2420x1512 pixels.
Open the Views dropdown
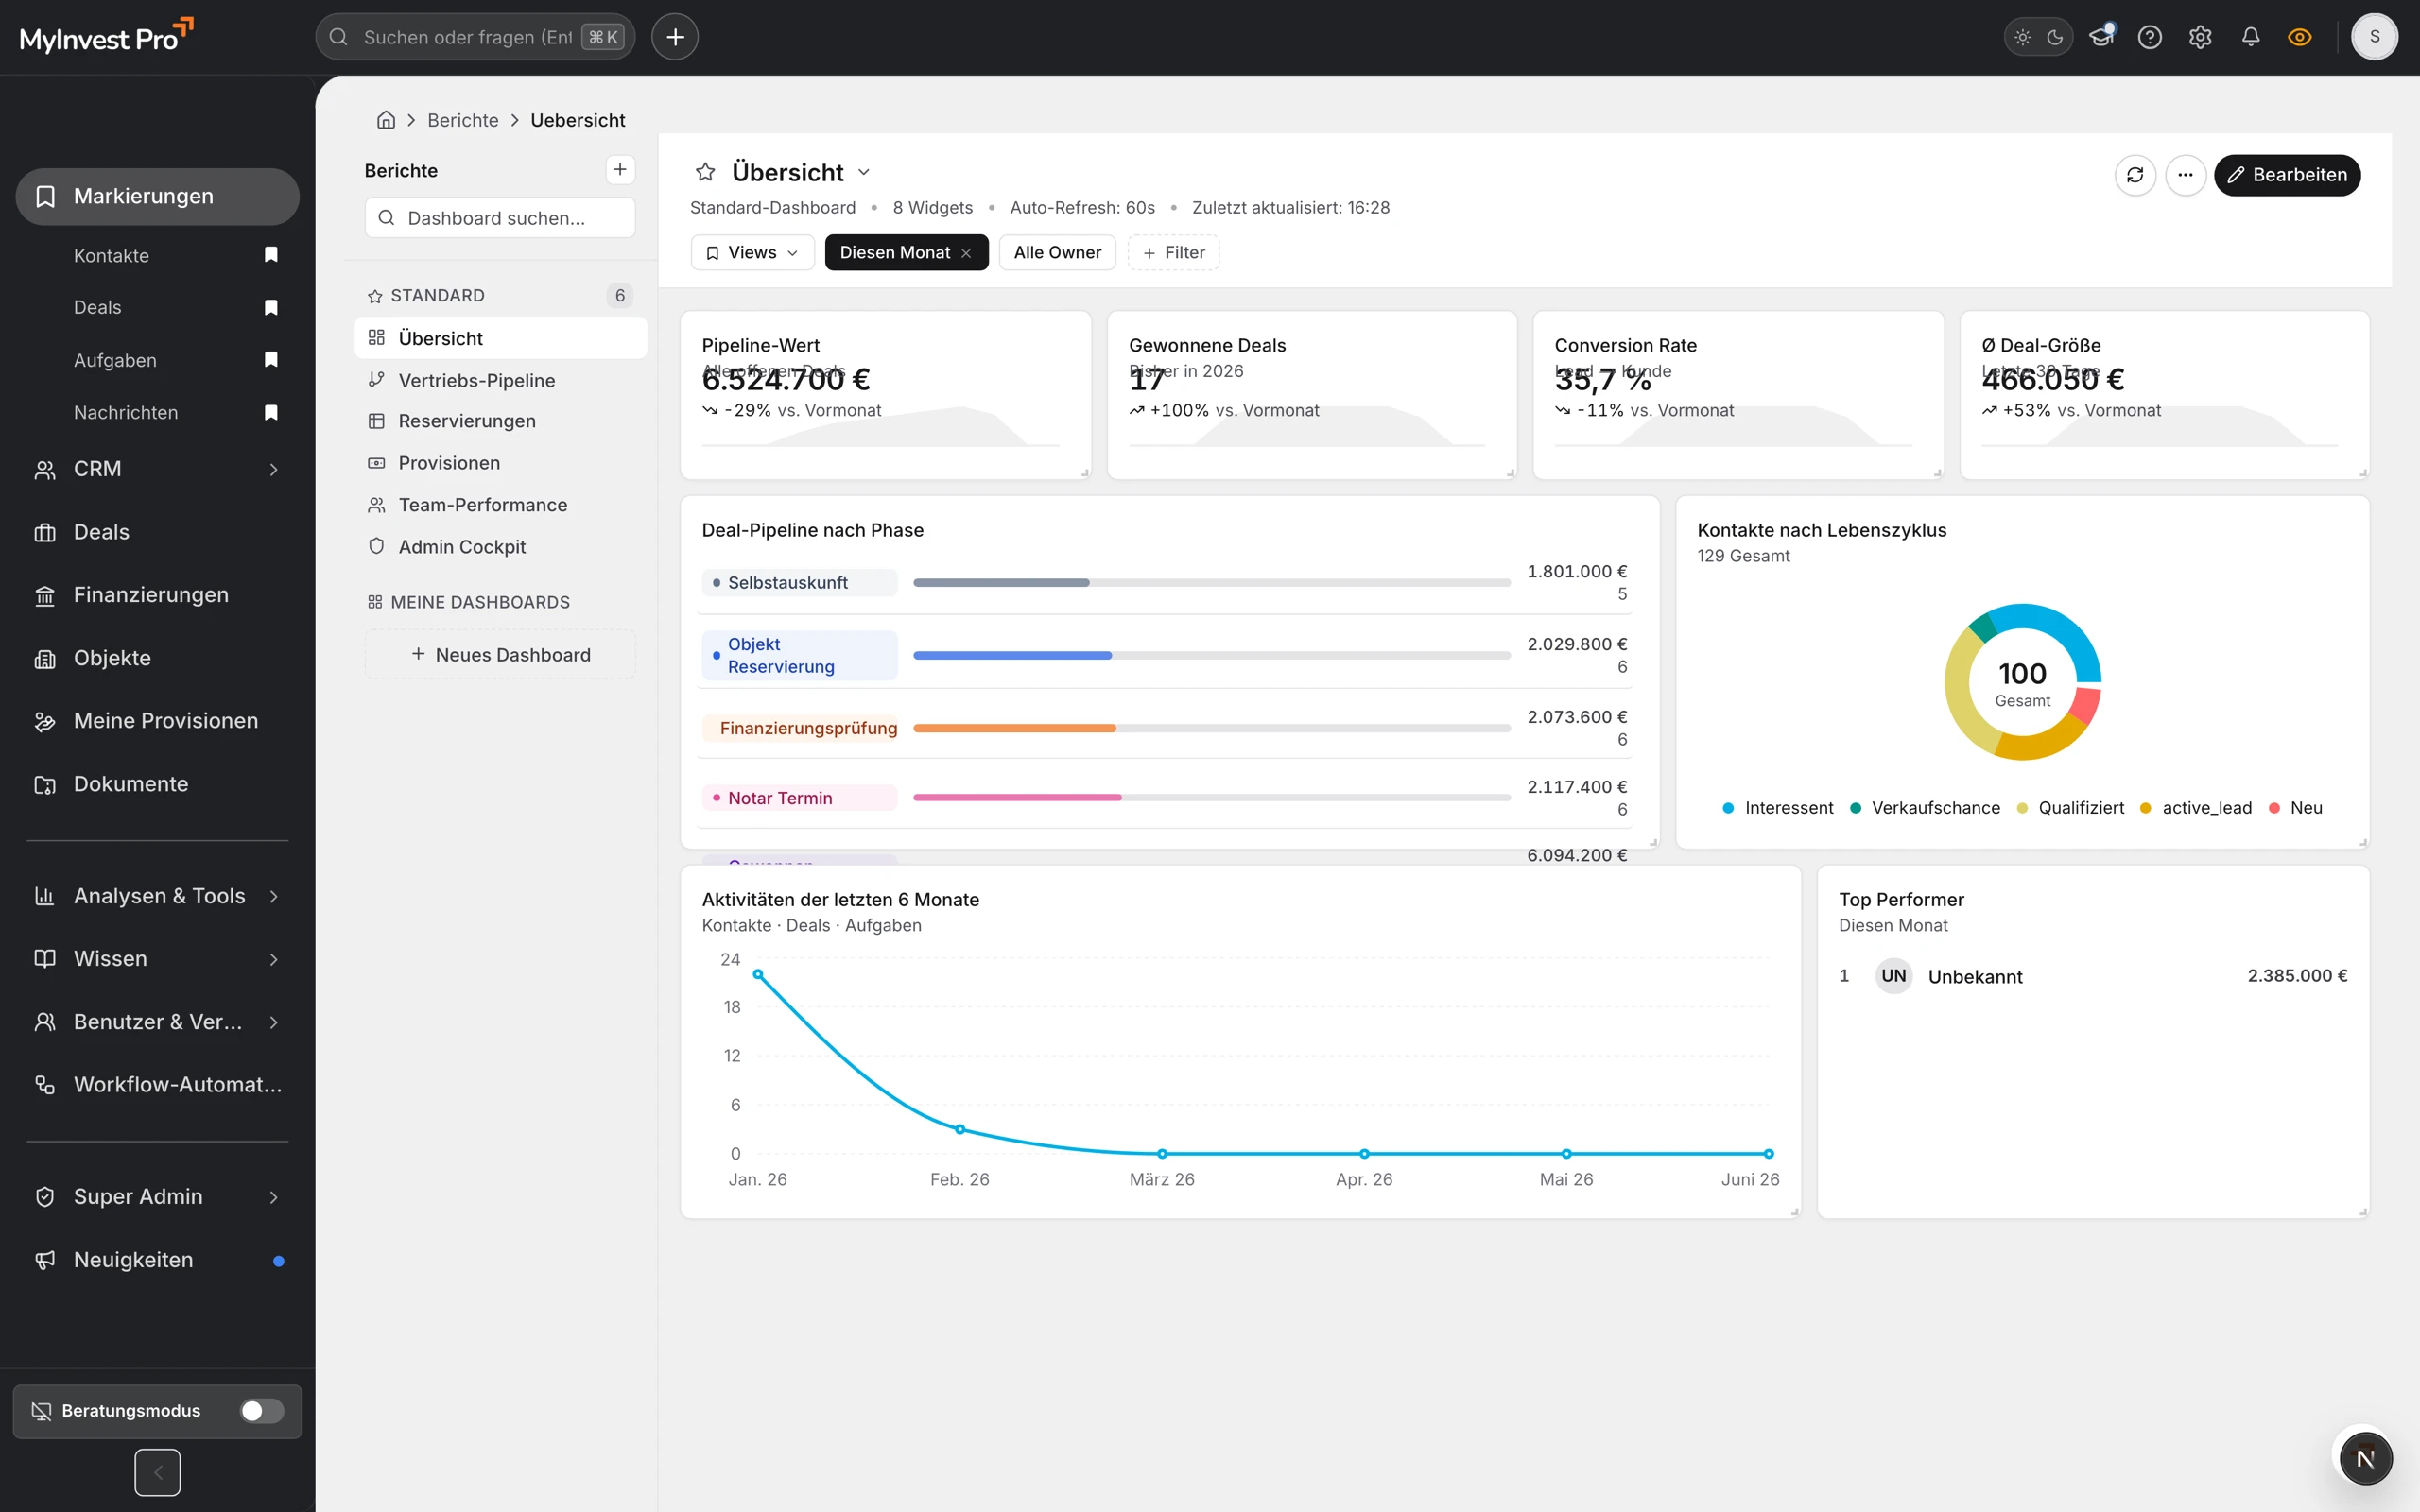(x=752, y=253)
